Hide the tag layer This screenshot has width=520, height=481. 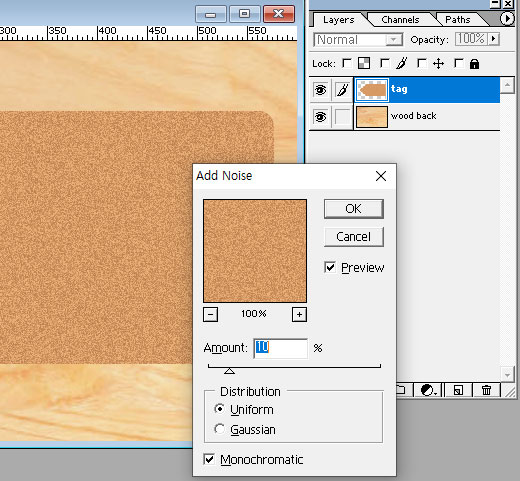(x=320, y=90)
